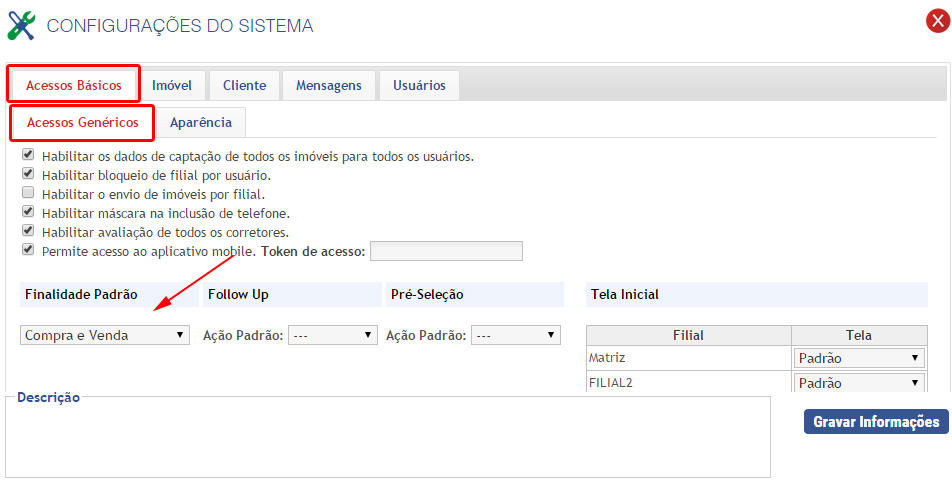Expand Pré-Seleção Ação Padrão dropdown
The image size is (952, 497).
515,336
